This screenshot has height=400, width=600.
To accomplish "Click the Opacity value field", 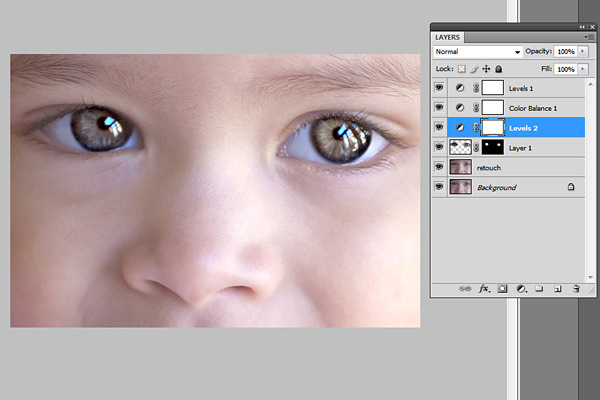I will 566,51.
